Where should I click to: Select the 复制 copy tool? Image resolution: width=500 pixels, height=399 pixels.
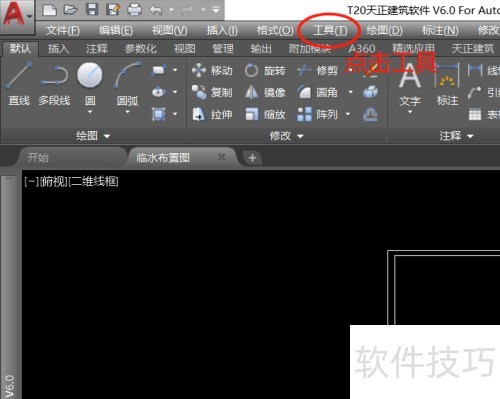coord(212,92)
